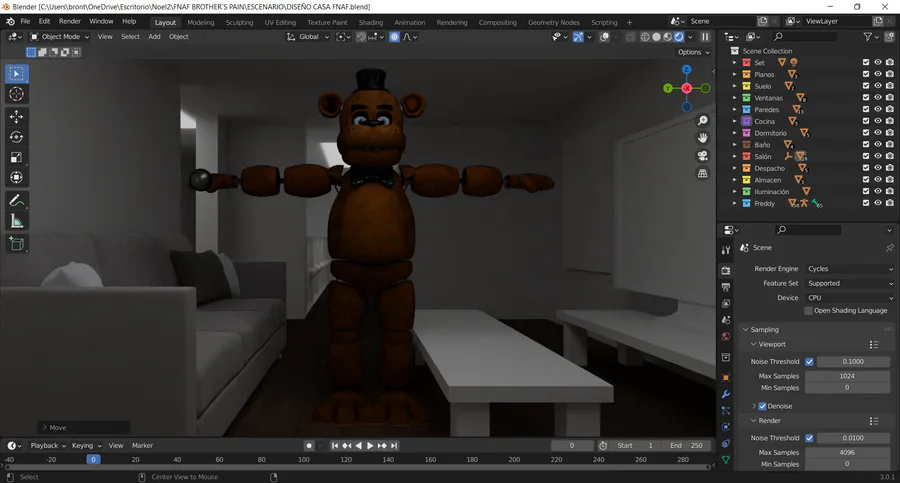Play animation forward
Image resolution: width=900 pixels, height=483 pixels.
(370, 446)
